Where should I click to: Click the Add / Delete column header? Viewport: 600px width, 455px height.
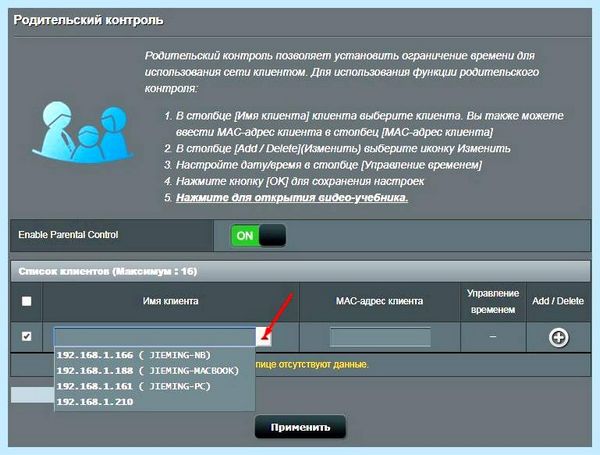point(558,301)
